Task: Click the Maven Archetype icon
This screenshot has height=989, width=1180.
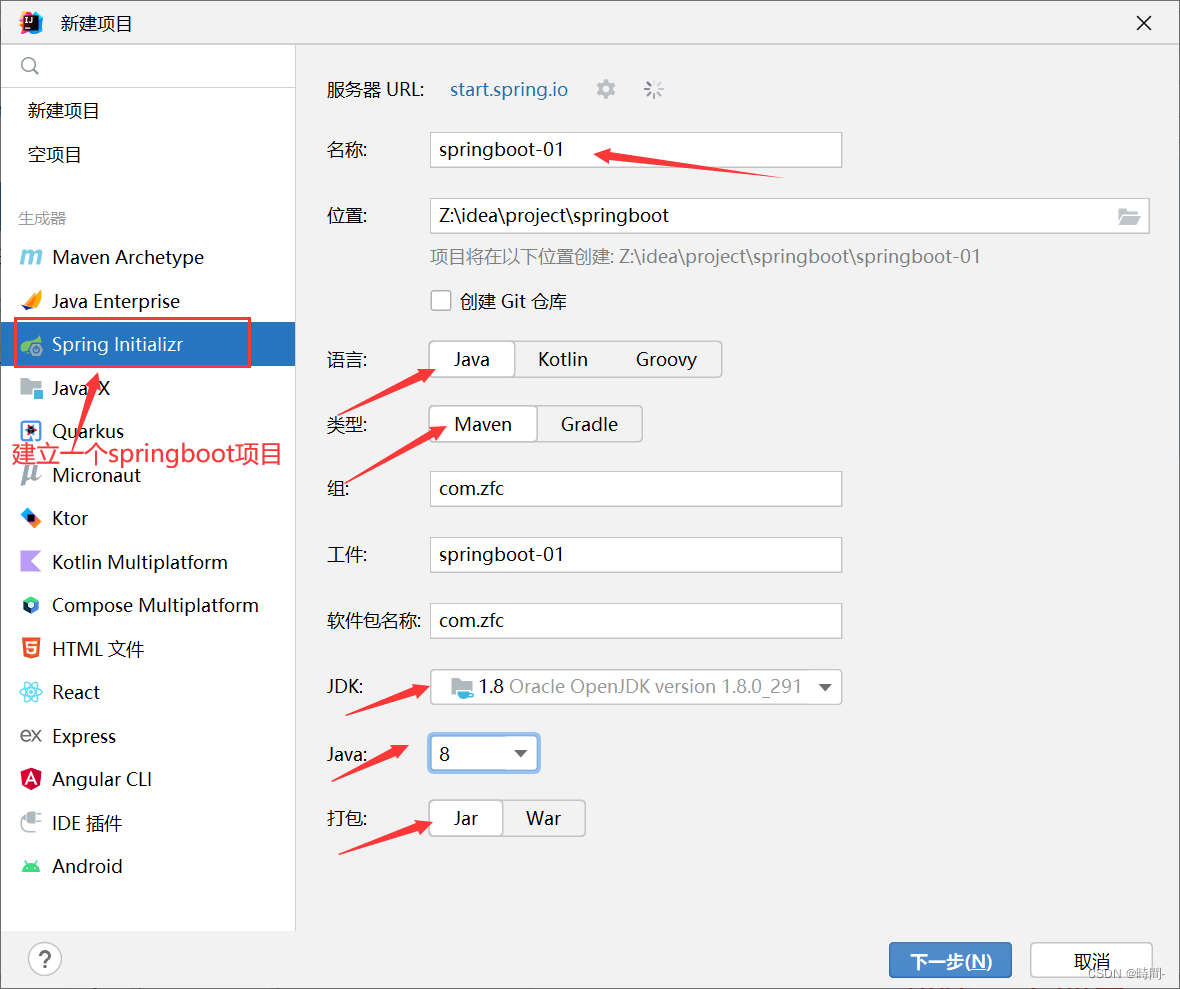Action: coord(31,257)
